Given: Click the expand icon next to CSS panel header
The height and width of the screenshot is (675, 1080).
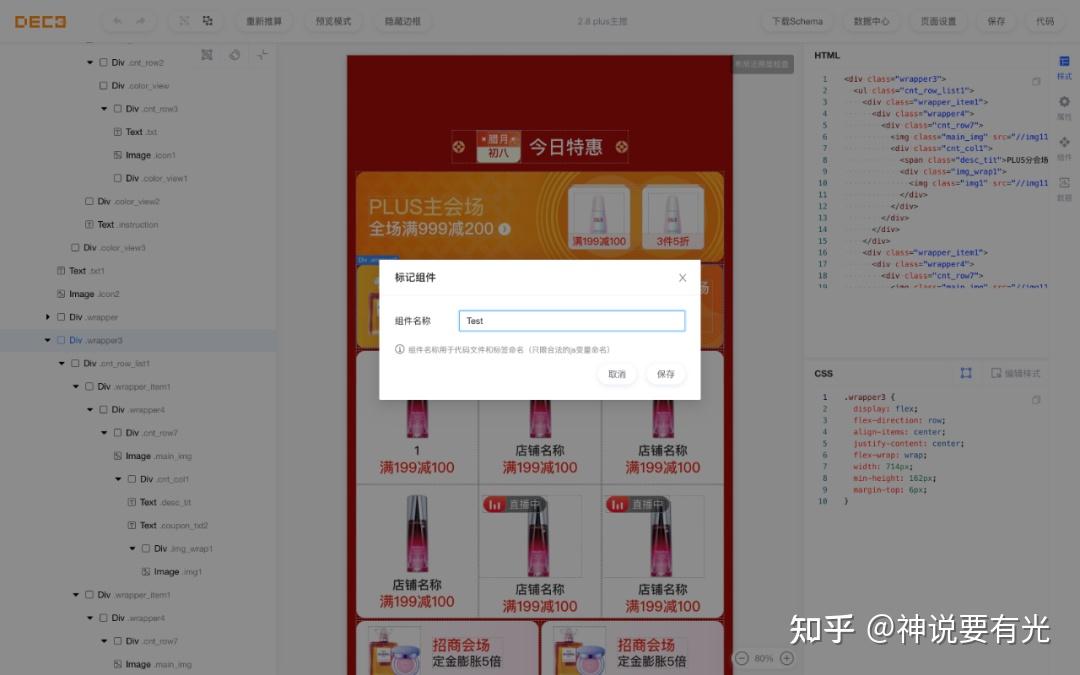Looking at the screenshot, I should click(x=966, y=373).
